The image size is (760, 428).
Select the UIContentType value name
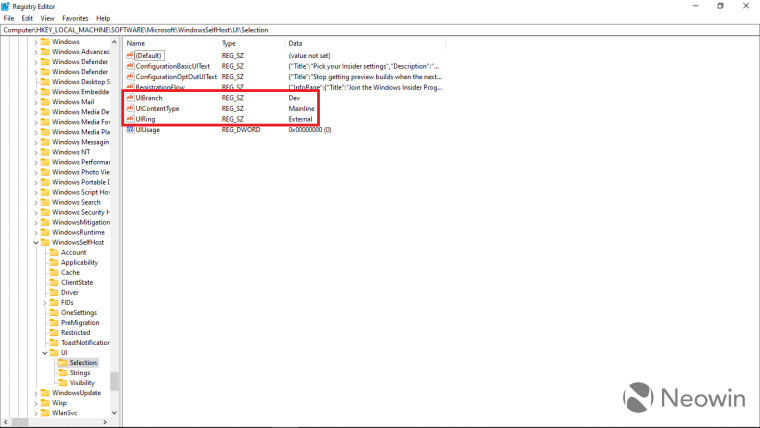pos(158,109)
